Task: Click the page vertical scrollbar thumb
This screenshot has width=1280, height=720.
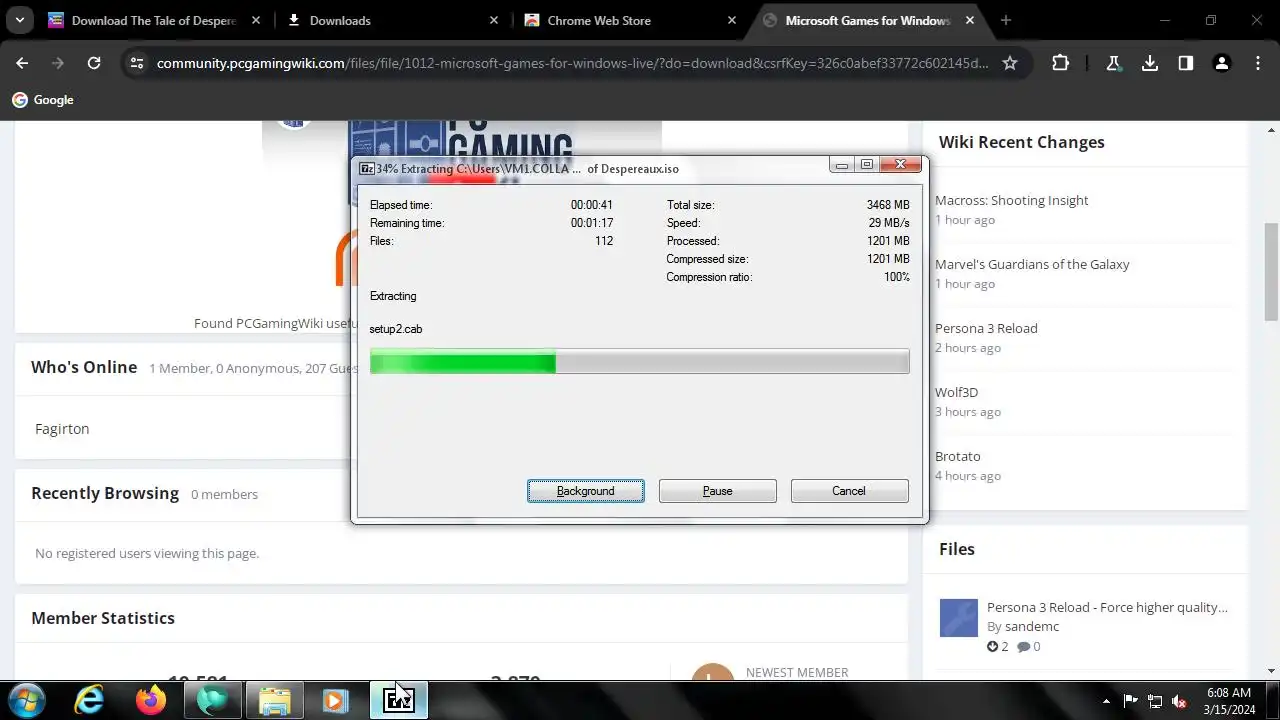Action: pos(1271,272)
